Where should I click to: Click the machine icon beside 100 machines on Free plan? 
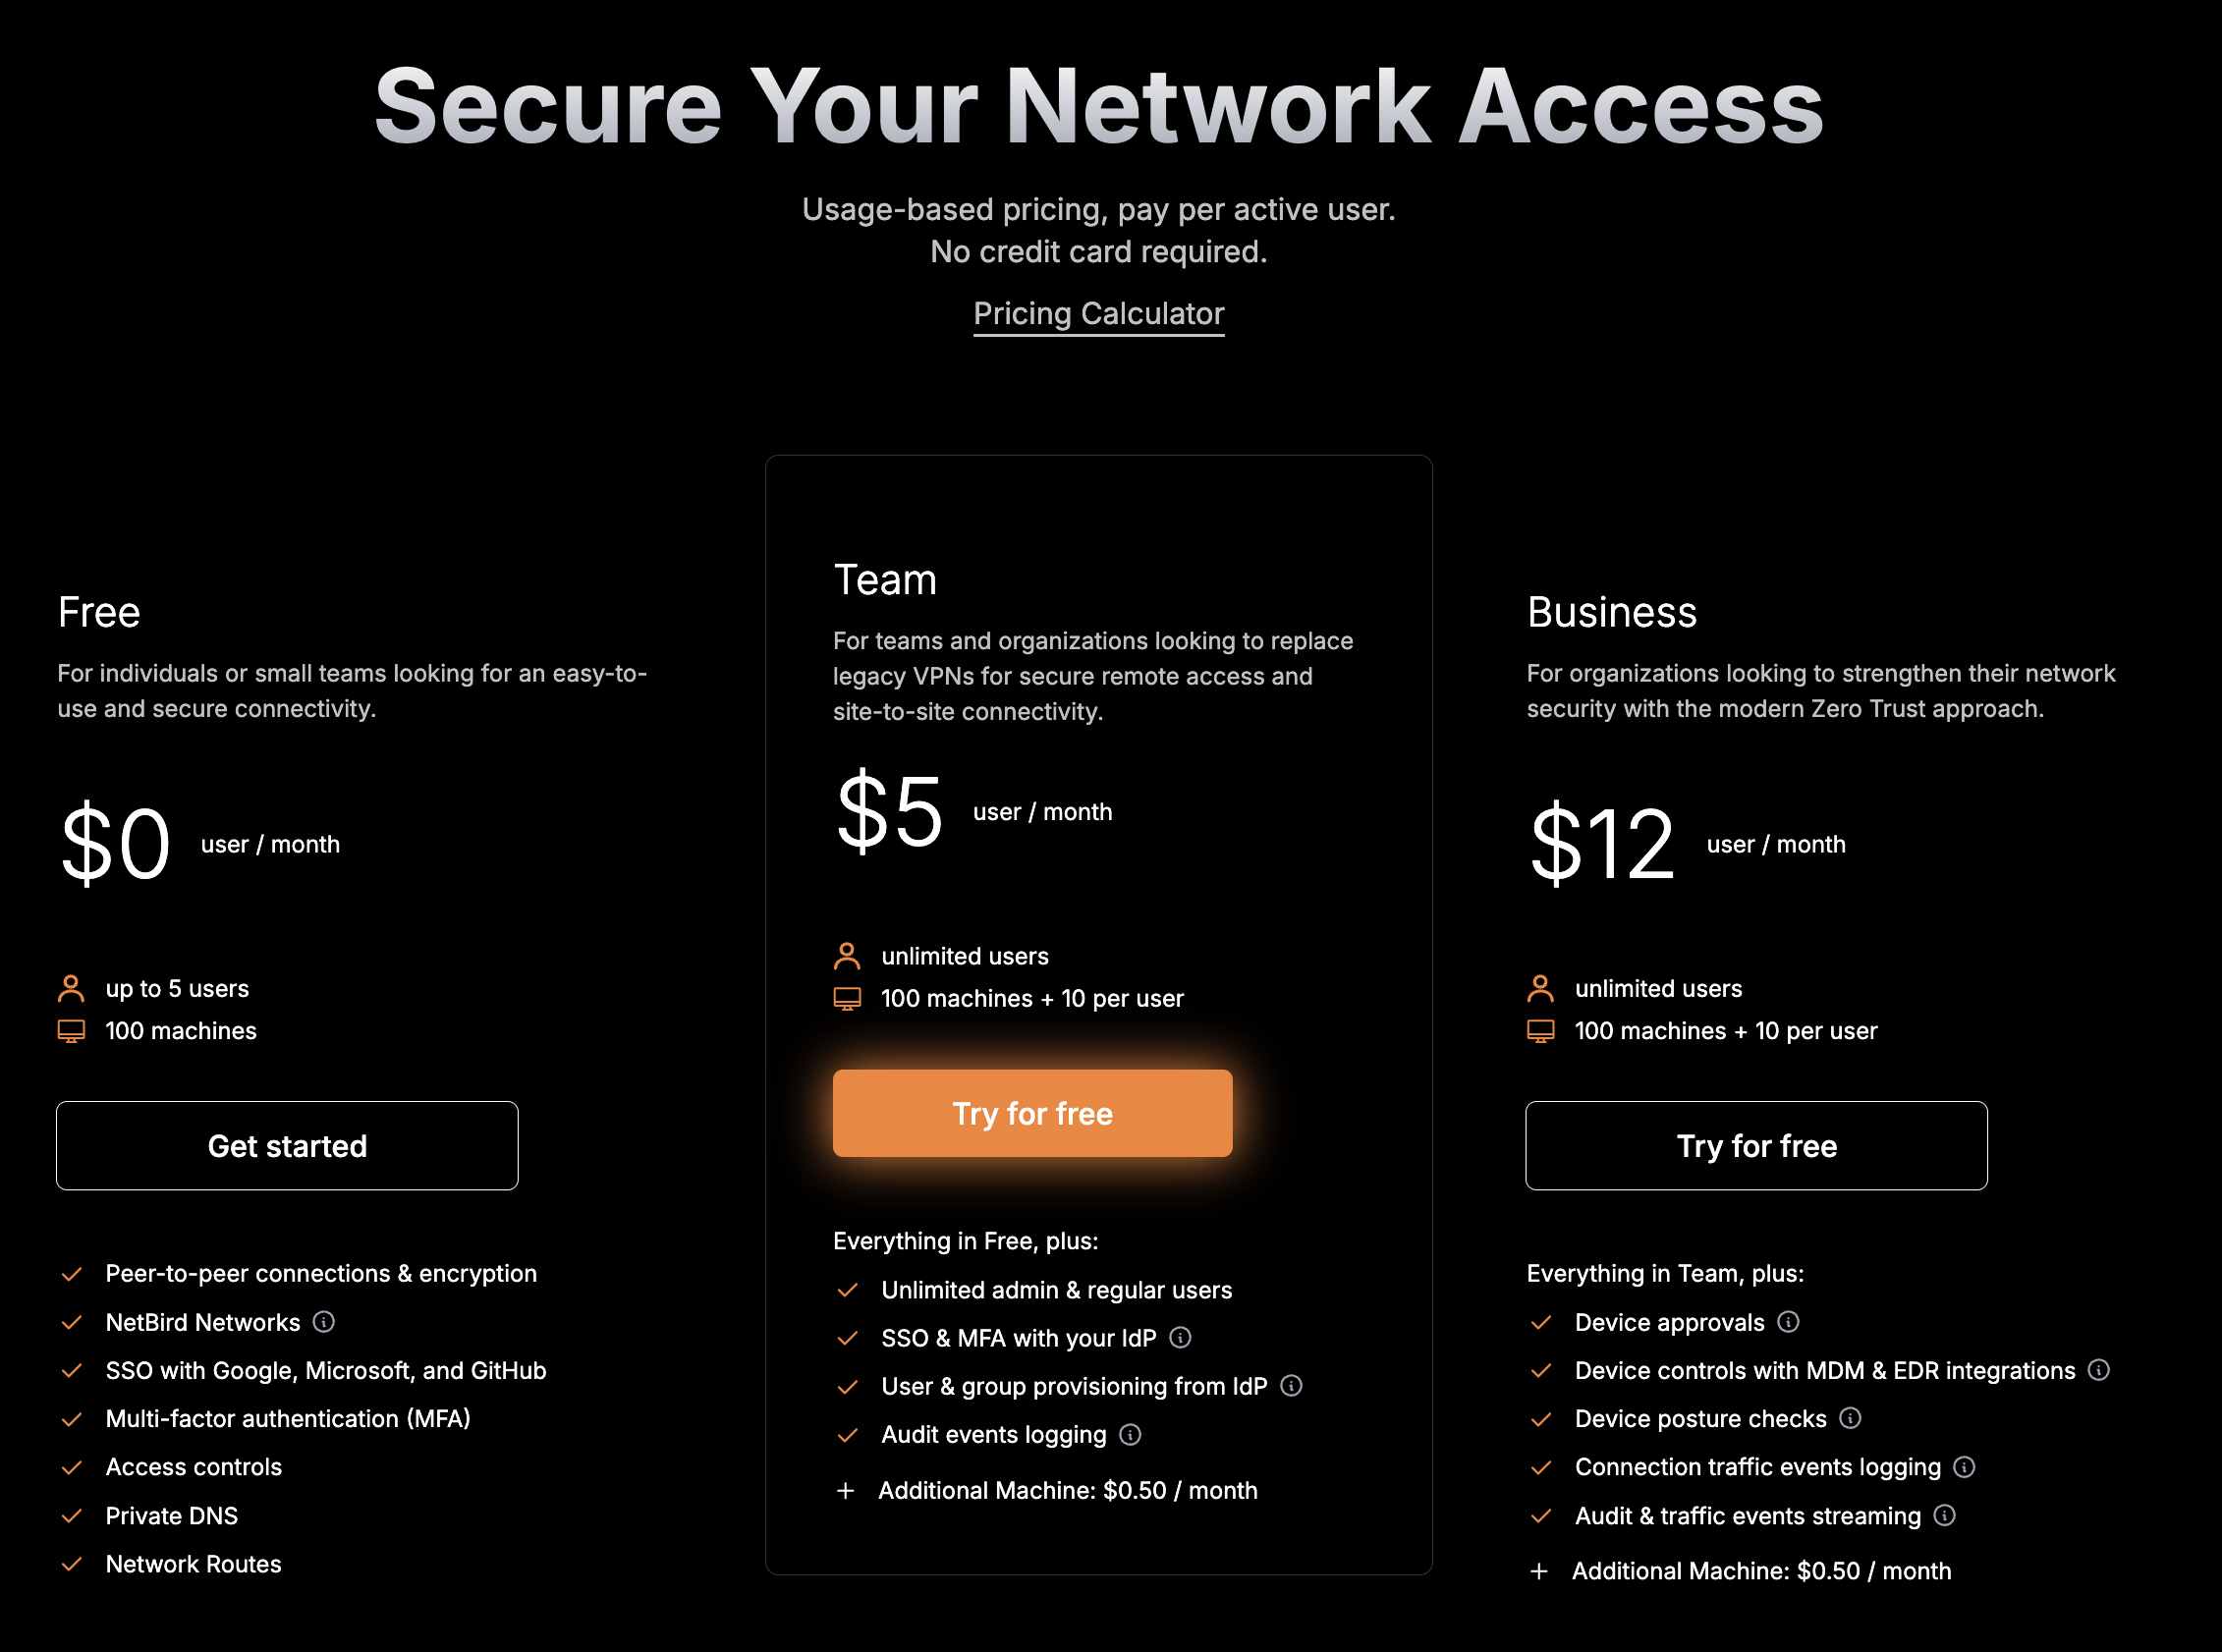point(71,1030)
